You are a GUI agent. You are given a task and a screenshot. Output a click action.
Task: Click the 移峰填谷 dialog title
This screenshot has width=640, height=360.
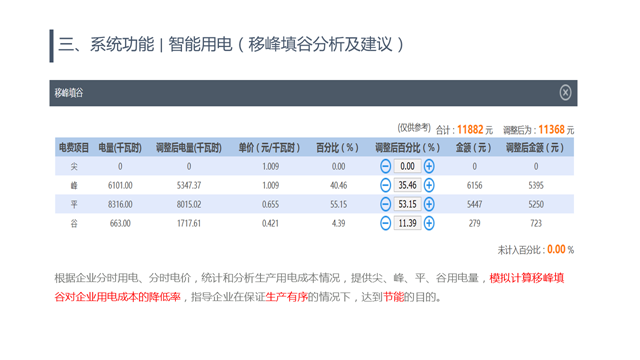[x=69, y=93]
